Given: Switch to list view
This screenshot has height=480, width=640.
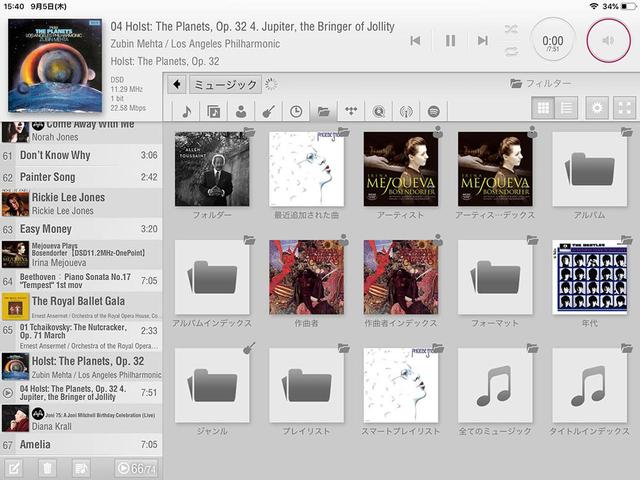Looking at the screenshot, I should click(566, 108).
